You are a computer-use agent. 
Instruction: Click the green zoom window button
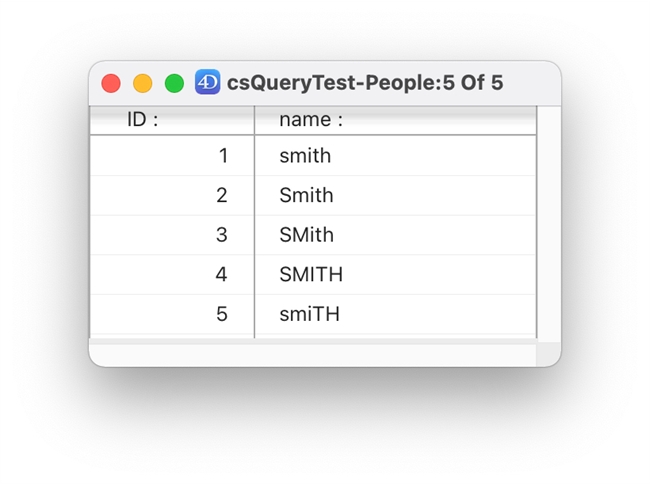174,83
